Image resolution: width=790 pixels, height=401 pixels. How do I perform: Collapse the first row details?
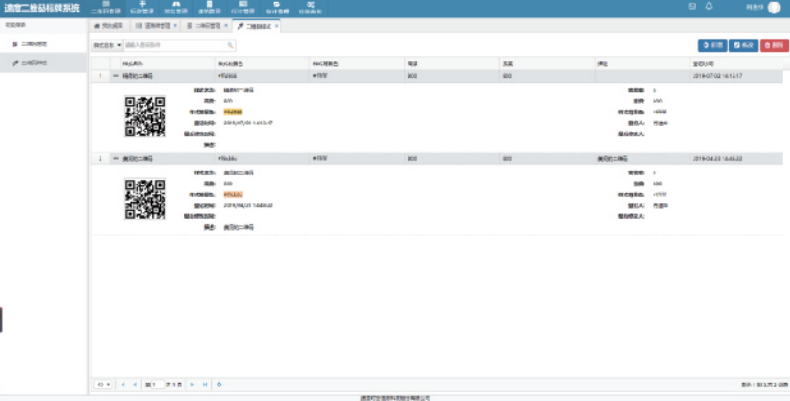(x=115, y=76)
